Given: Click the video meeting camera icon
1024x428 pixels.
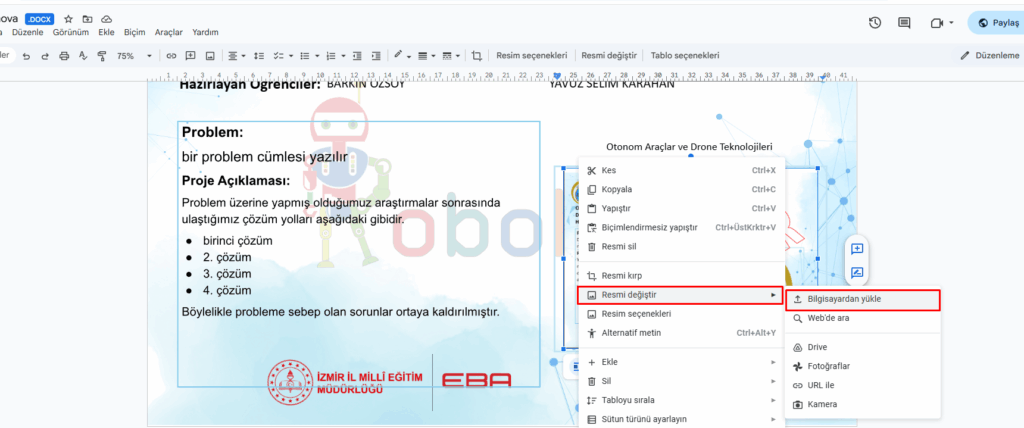Looking at the screenshot, I should click(937, 23).
